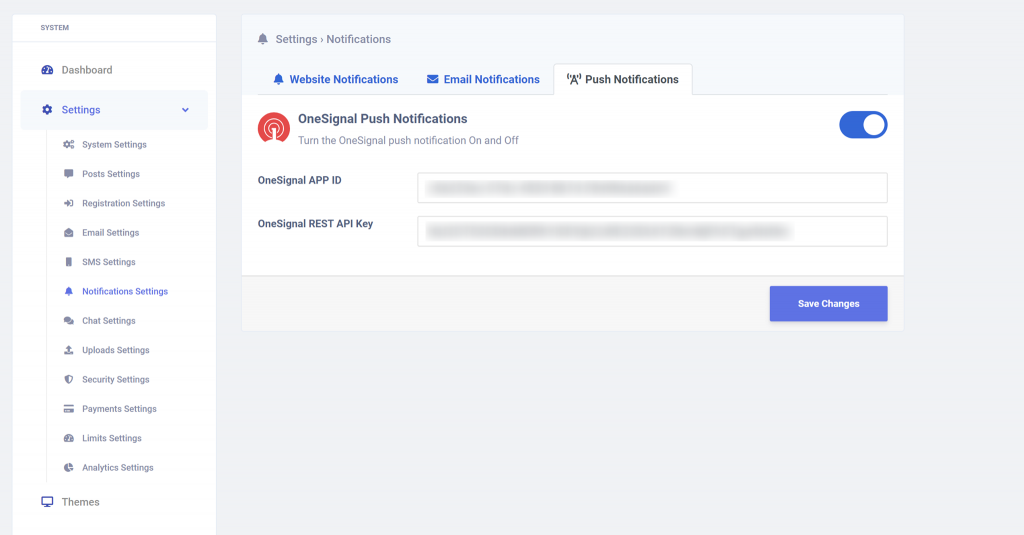Viewport: 1024px width, 535px height.
Task: Click the Settings sidebar menu label
Action: [x=81, y=110]
